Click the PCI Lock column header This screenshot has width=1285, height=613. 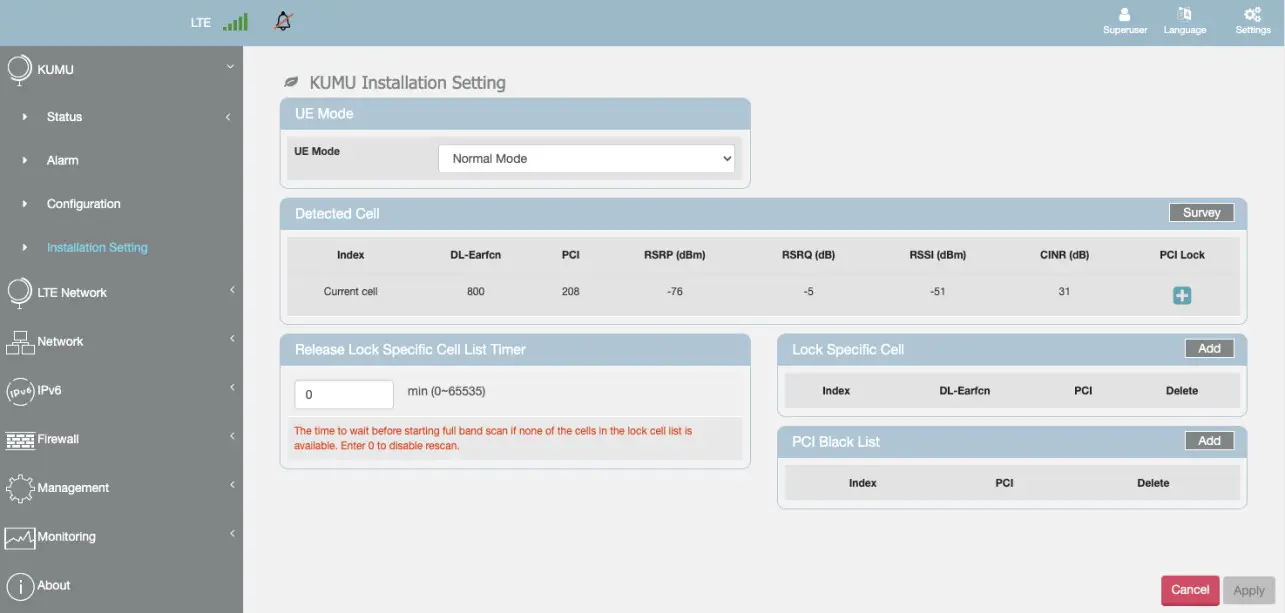[x=1182, y=255]
